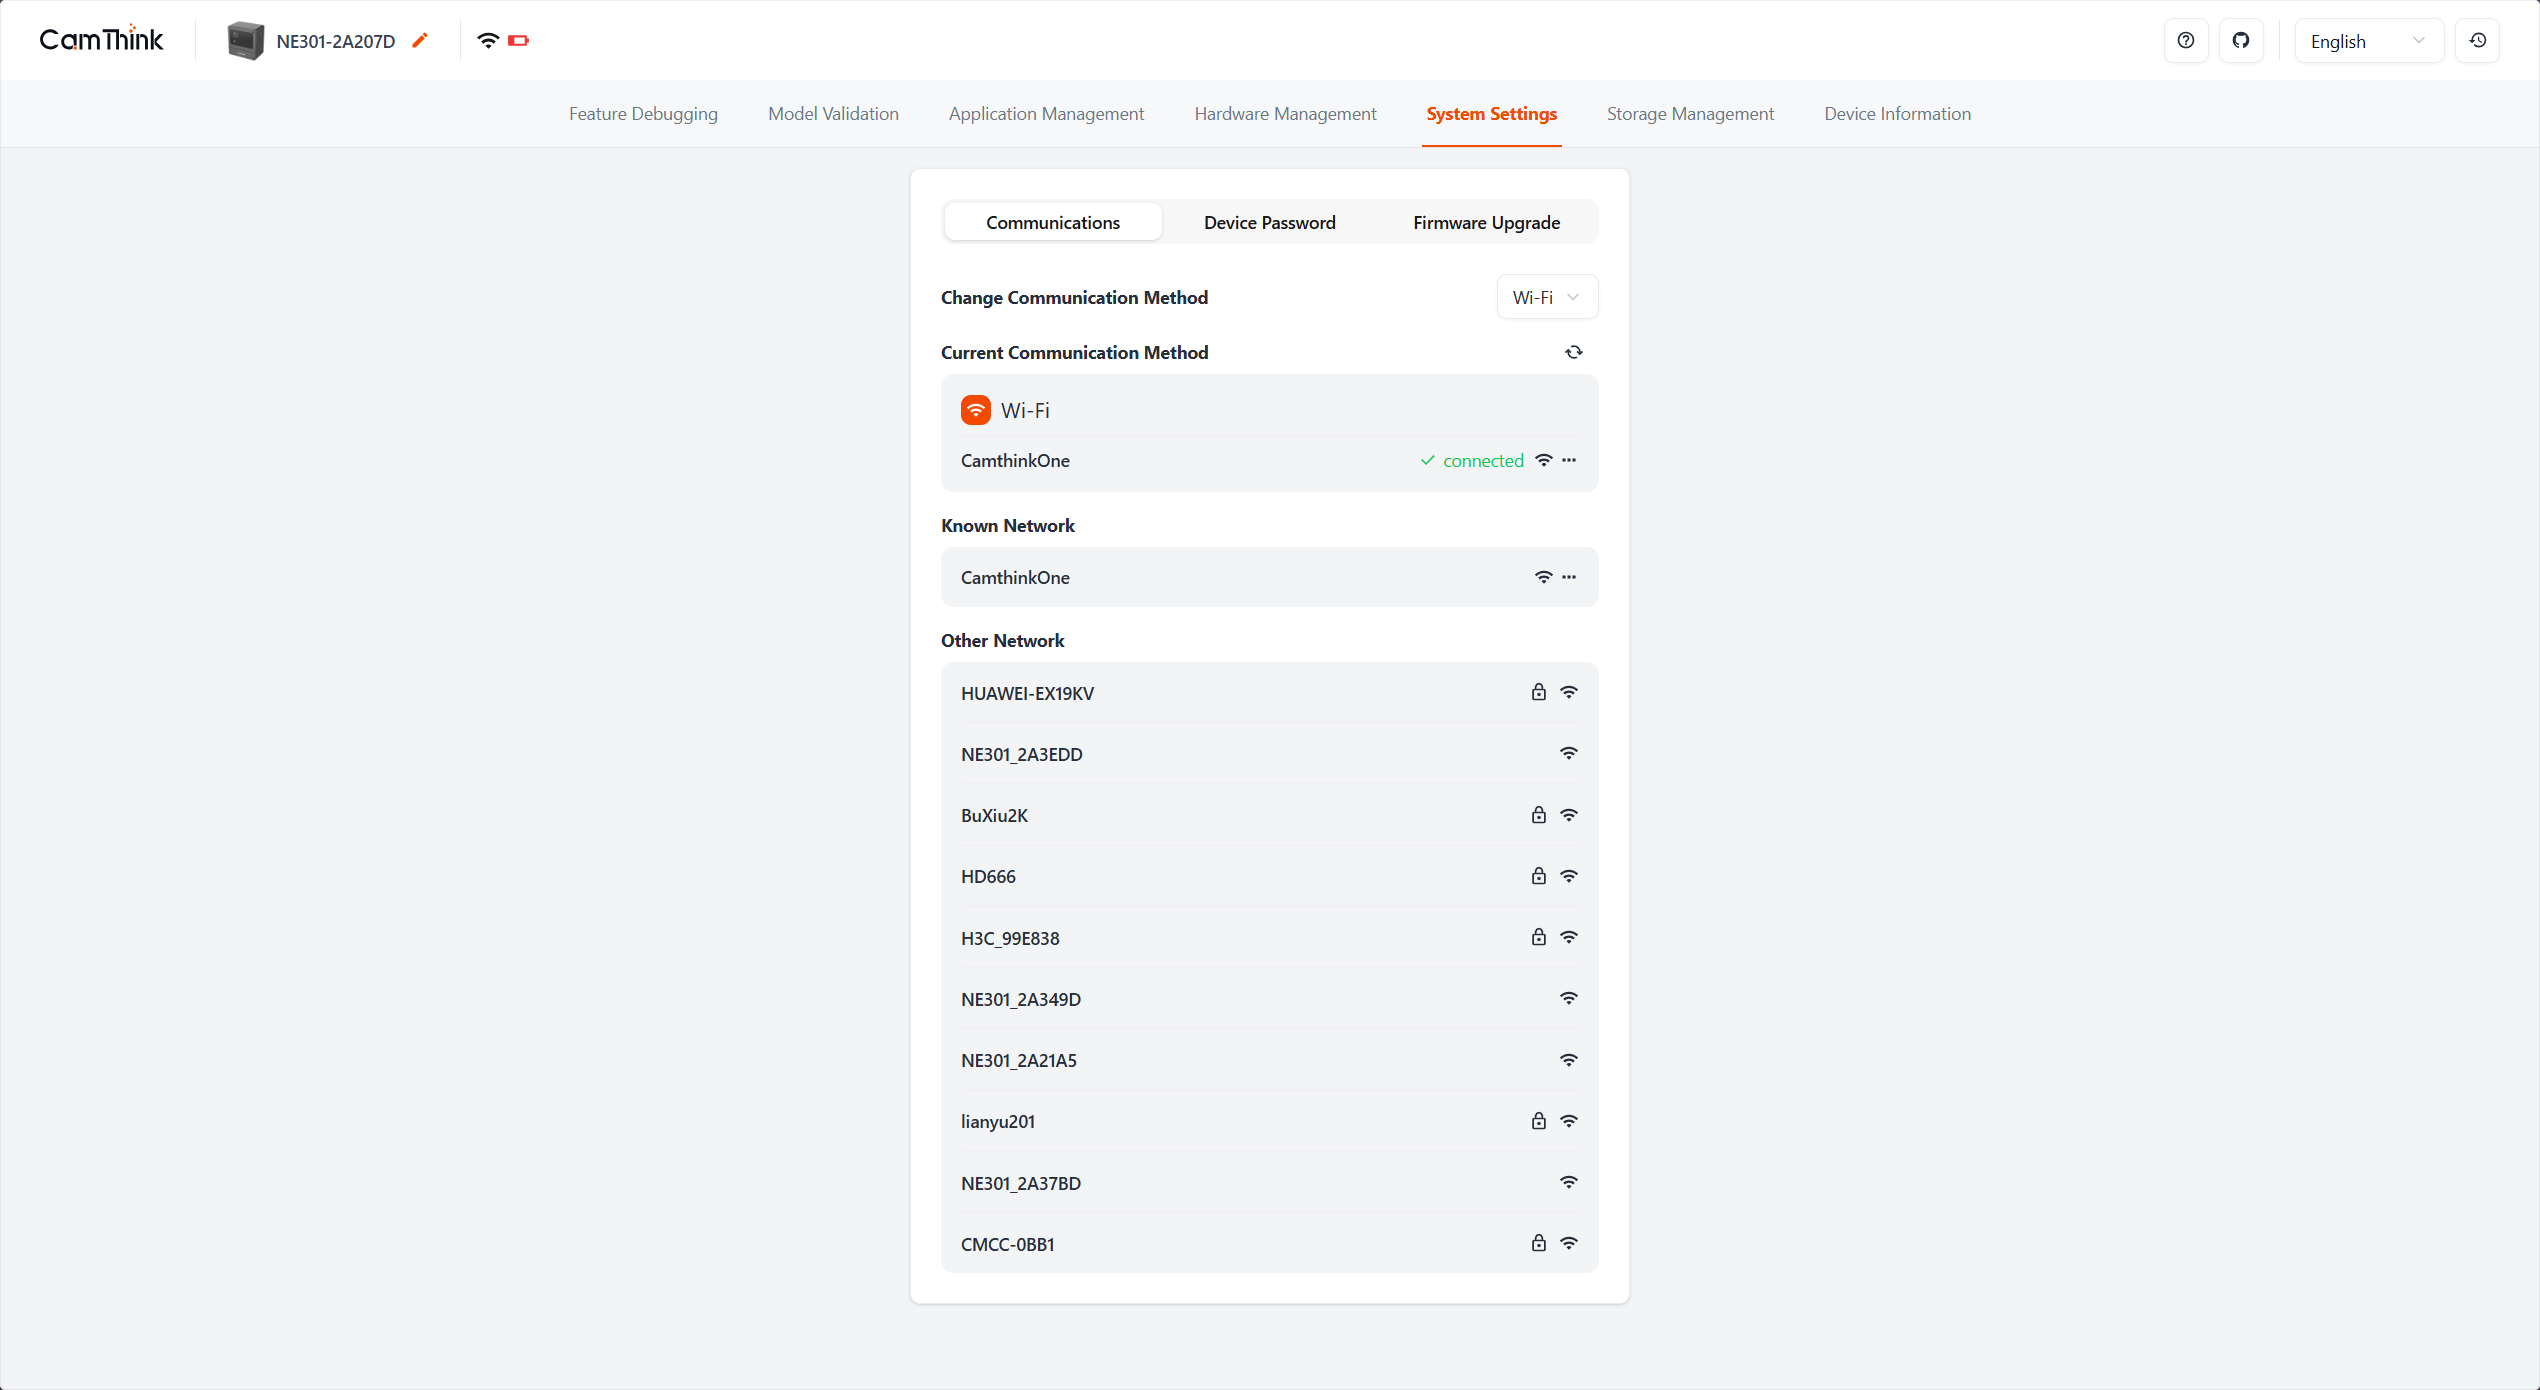The width and height of the screenshot is (2540, 1390).
Task: Choose the CMCC-0BB1 network
Action: [1008, 1244]
